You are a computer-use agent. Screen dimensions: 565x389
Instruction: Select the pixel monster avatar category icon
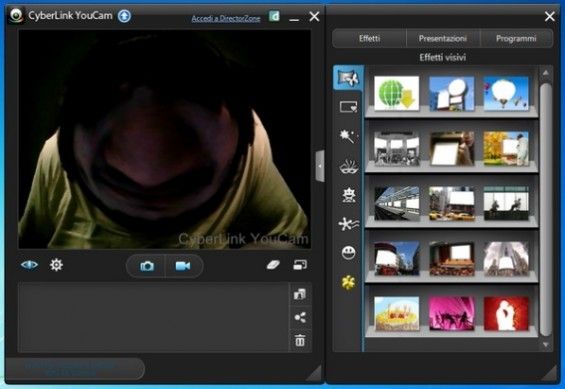348,195
